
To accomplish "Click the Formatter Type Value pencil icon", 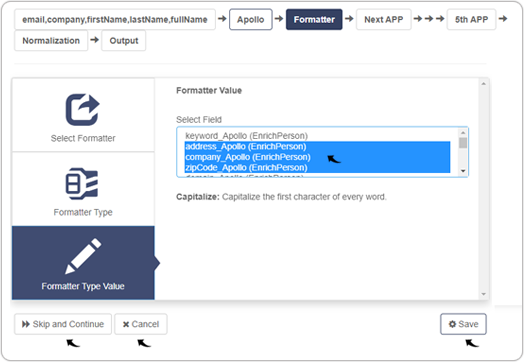I will pyautogui.click(x=83, y=256).
